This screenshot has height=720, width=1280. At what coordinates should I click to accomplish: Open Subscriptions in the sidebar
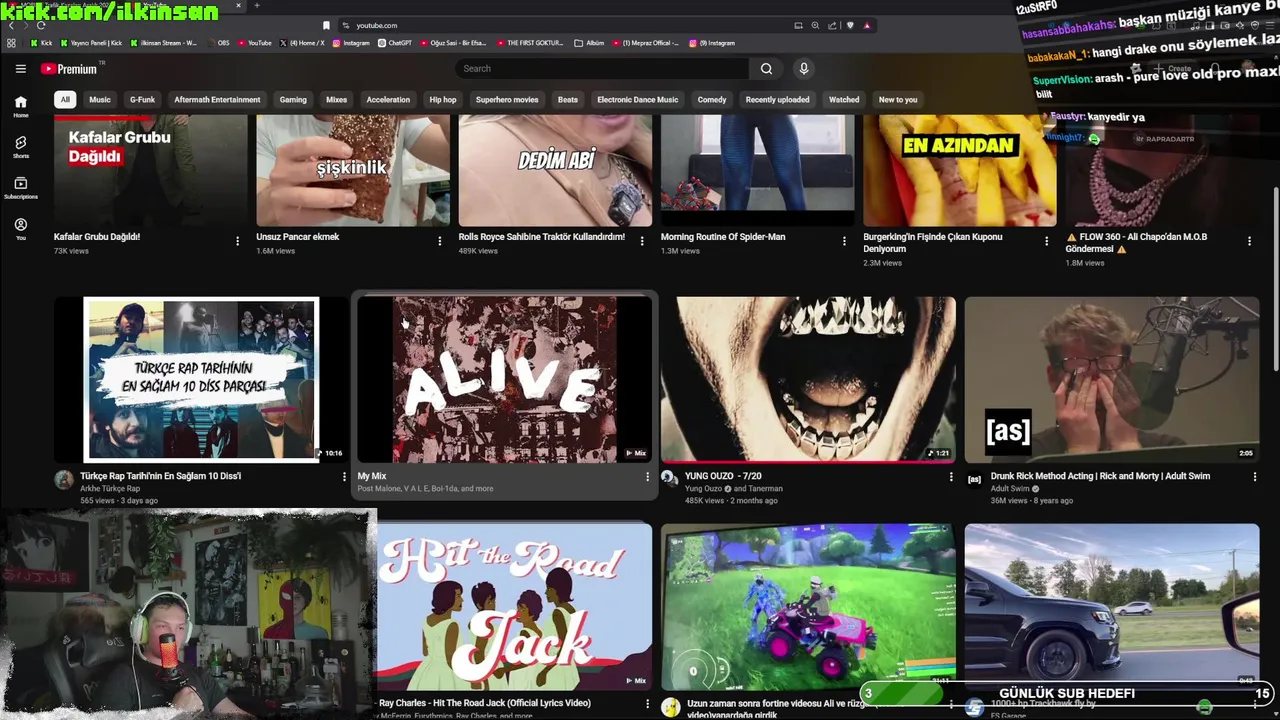click(21, 188)
